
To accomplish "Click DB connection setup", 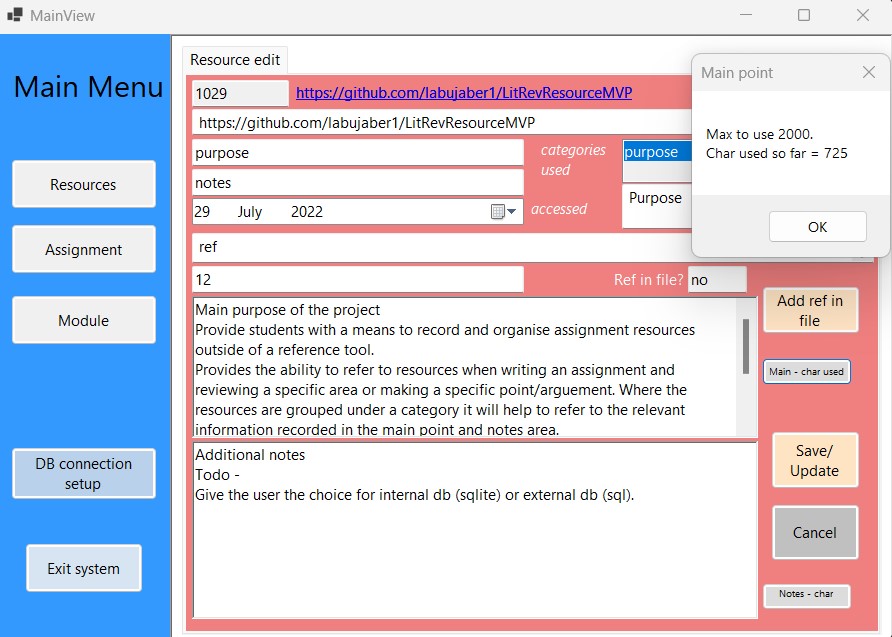I will point(83,473).
